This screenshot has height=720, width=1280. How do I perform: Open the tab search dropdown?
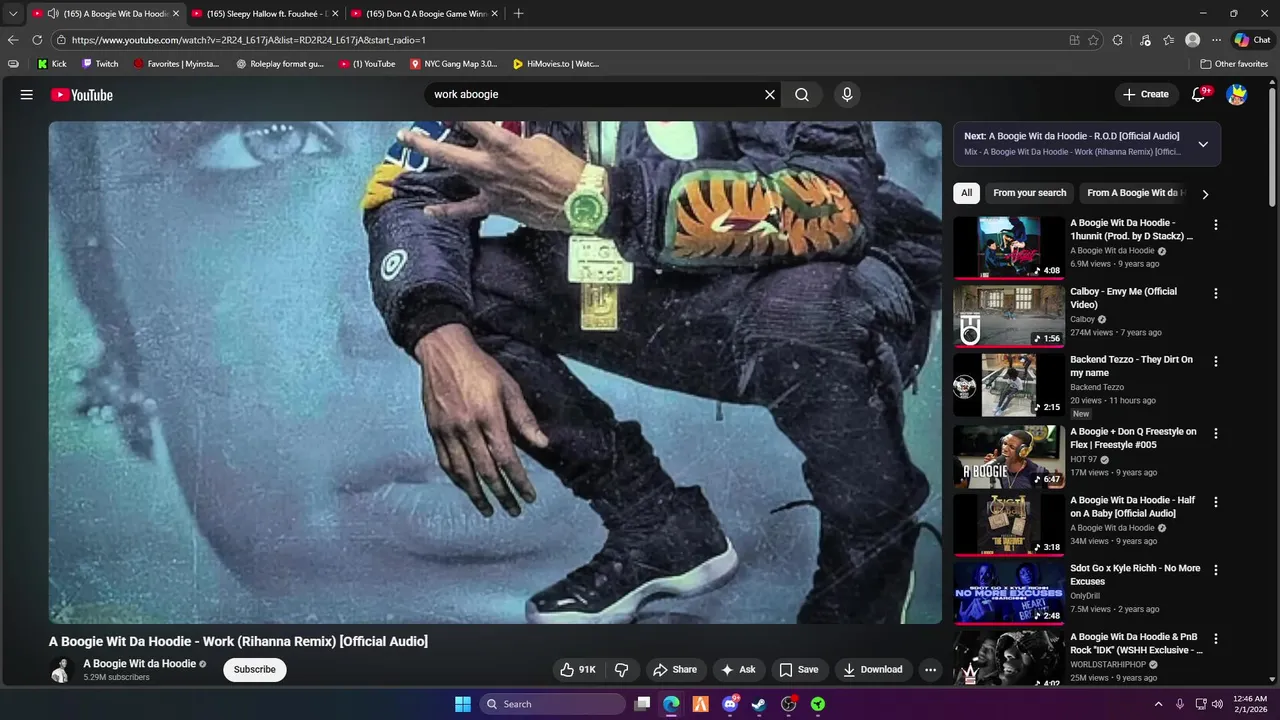pos(13,14)
